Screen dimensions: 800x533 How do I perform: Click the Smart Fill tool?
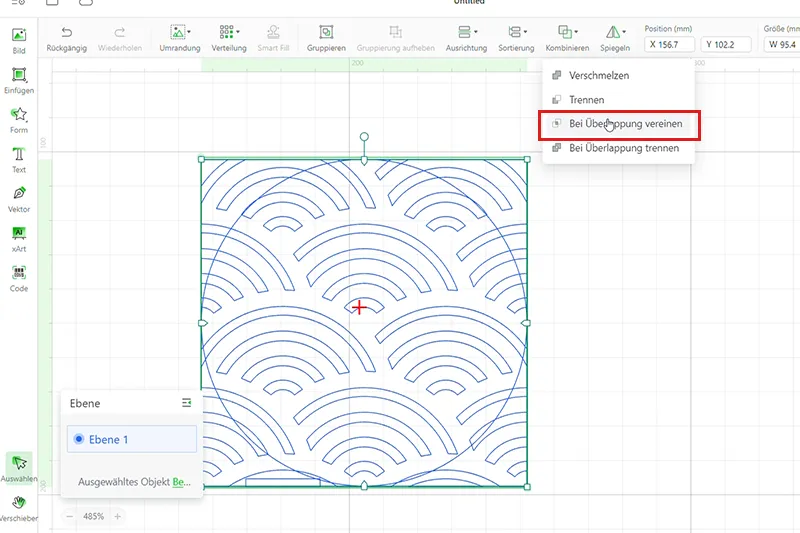(x=273, y=39)
